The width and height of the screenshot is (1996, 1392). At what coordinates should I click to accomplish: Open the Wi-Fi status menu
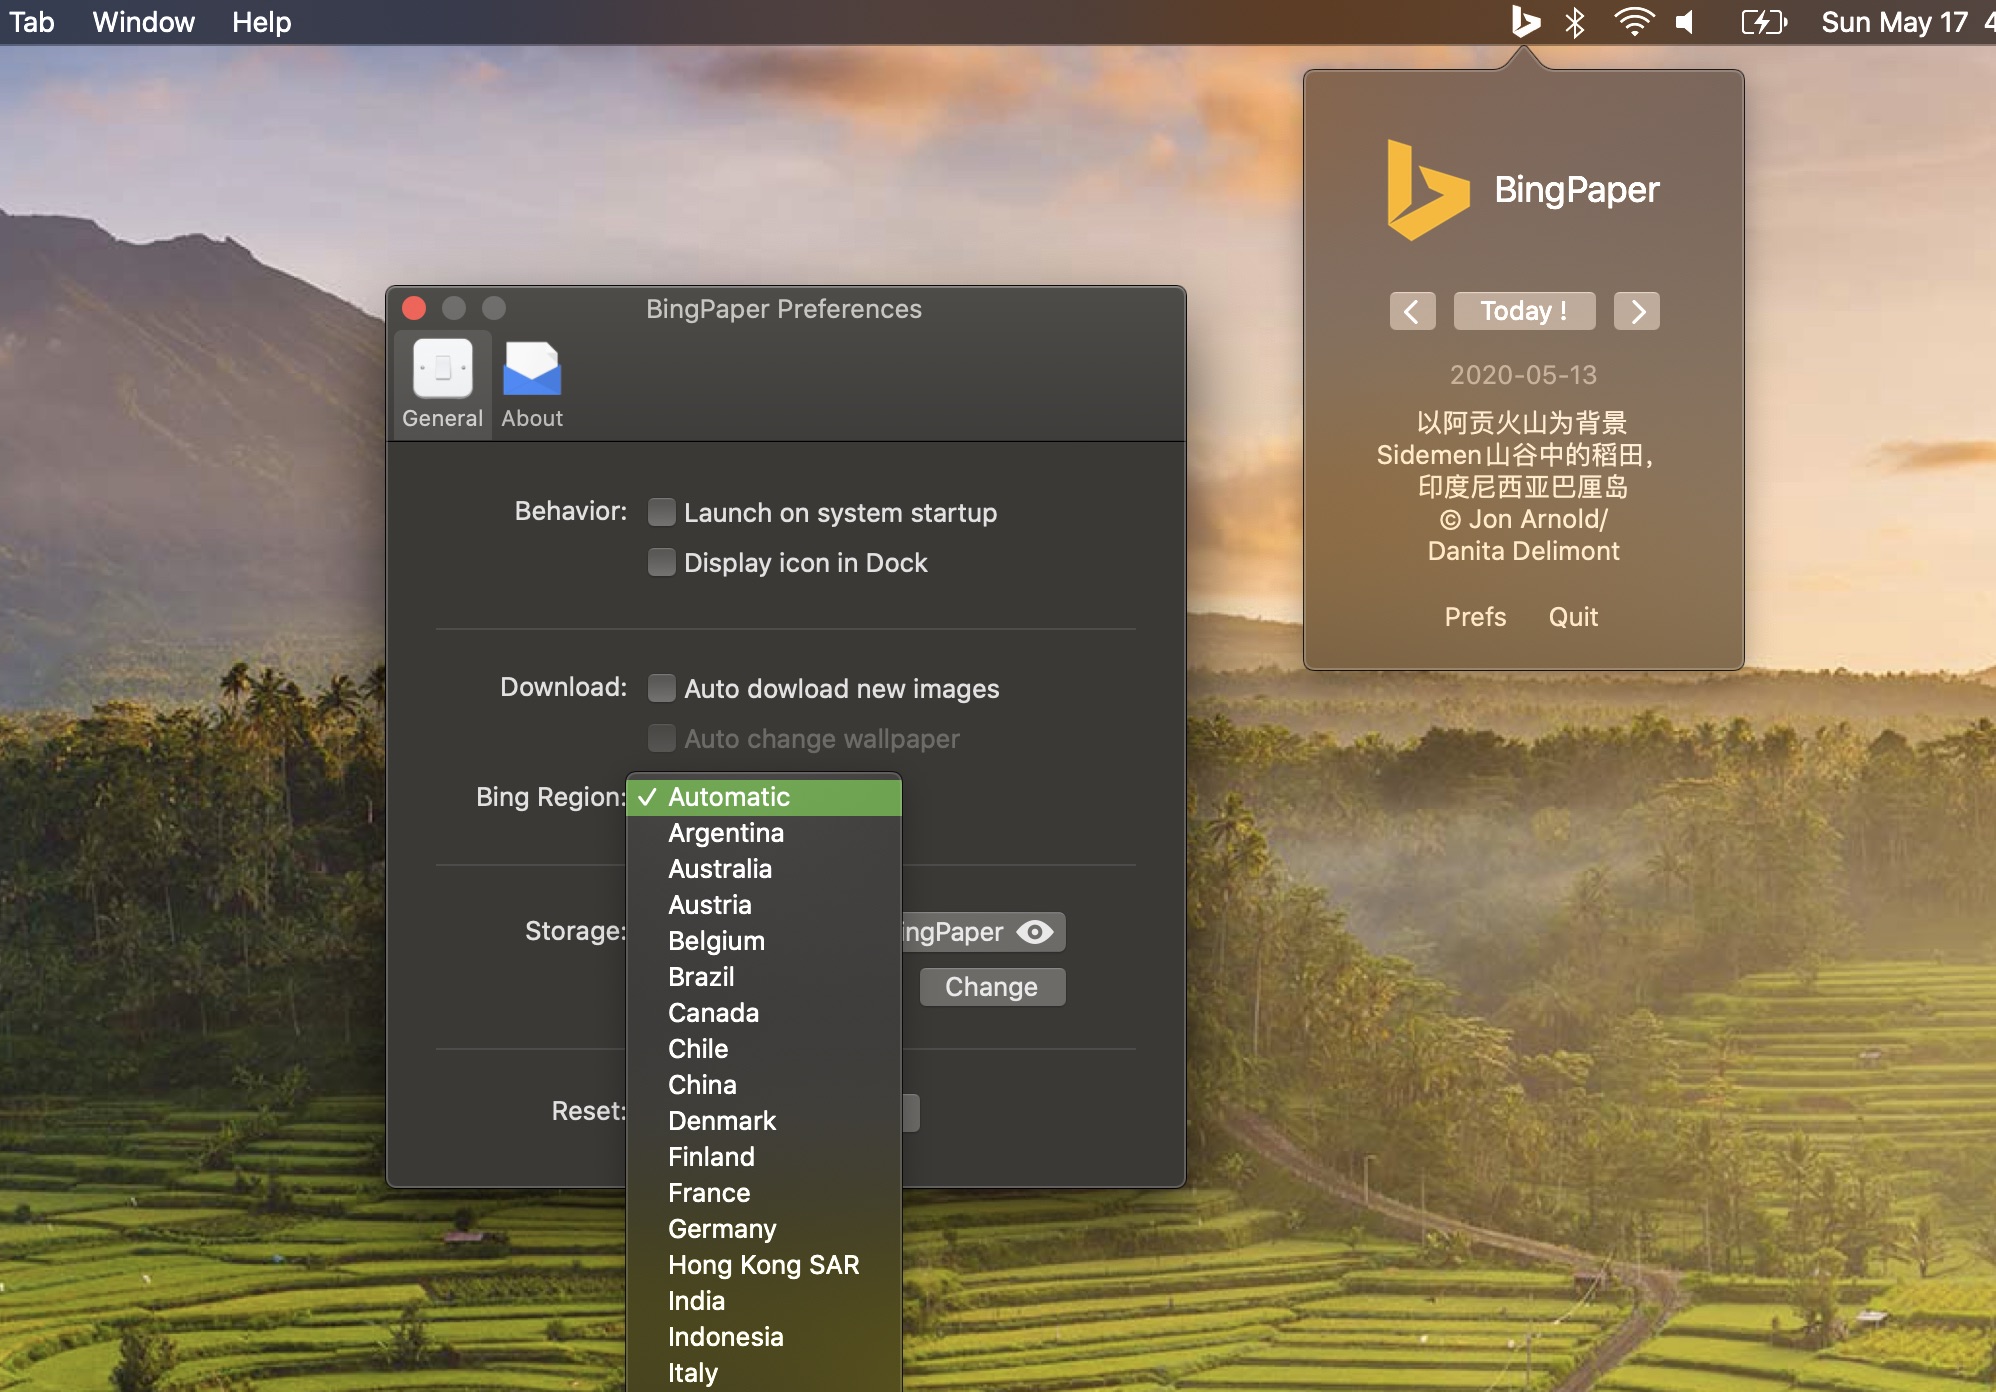point(1633,22)
